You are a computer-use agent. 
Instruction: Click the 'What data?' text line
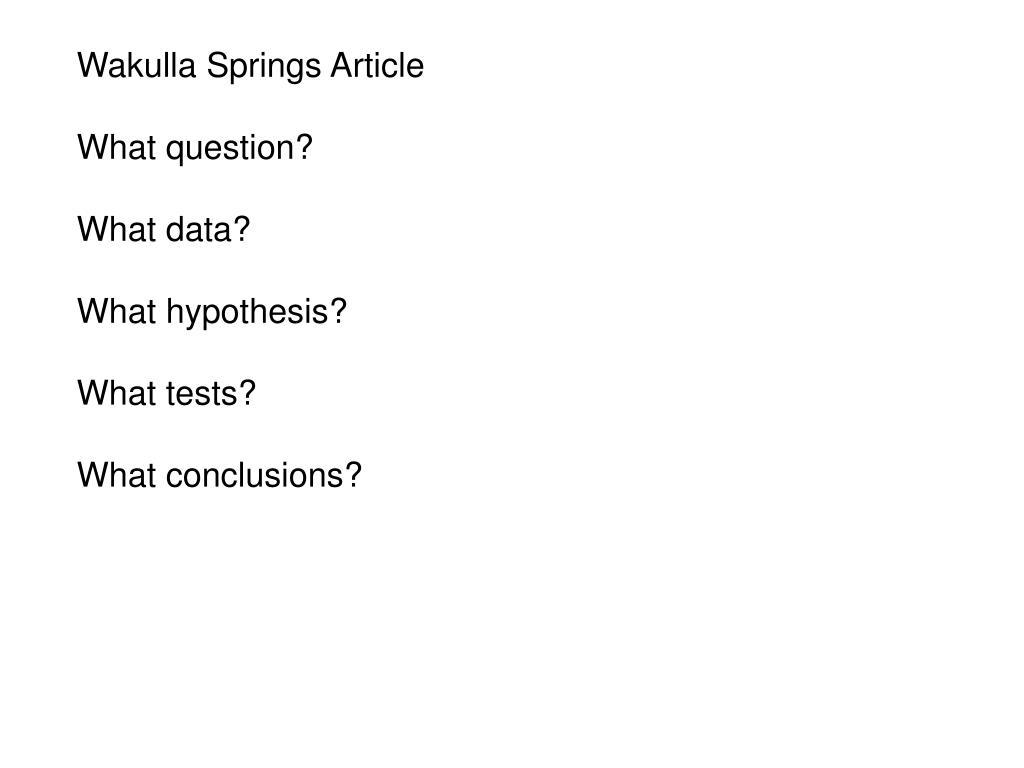click(164, 229)
